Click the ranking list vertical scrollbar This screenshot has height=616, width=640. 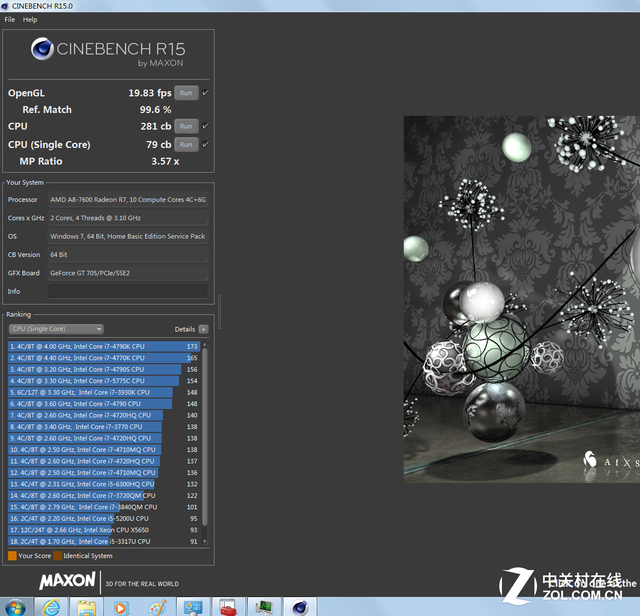click(204, 437)
